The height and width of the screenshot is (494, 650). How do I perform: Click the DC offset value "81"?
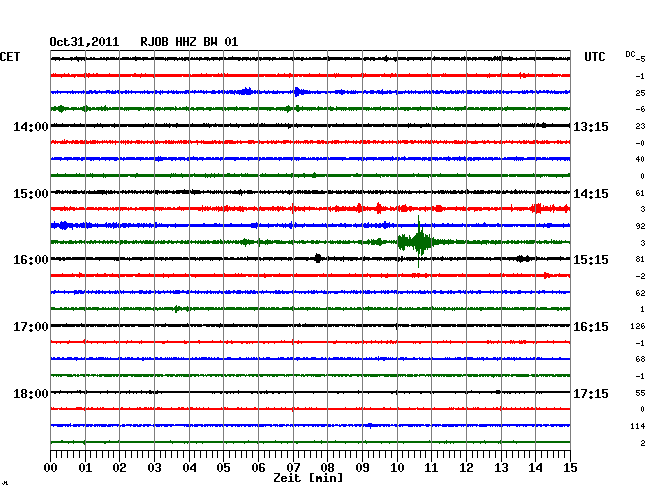coord(640,259)
